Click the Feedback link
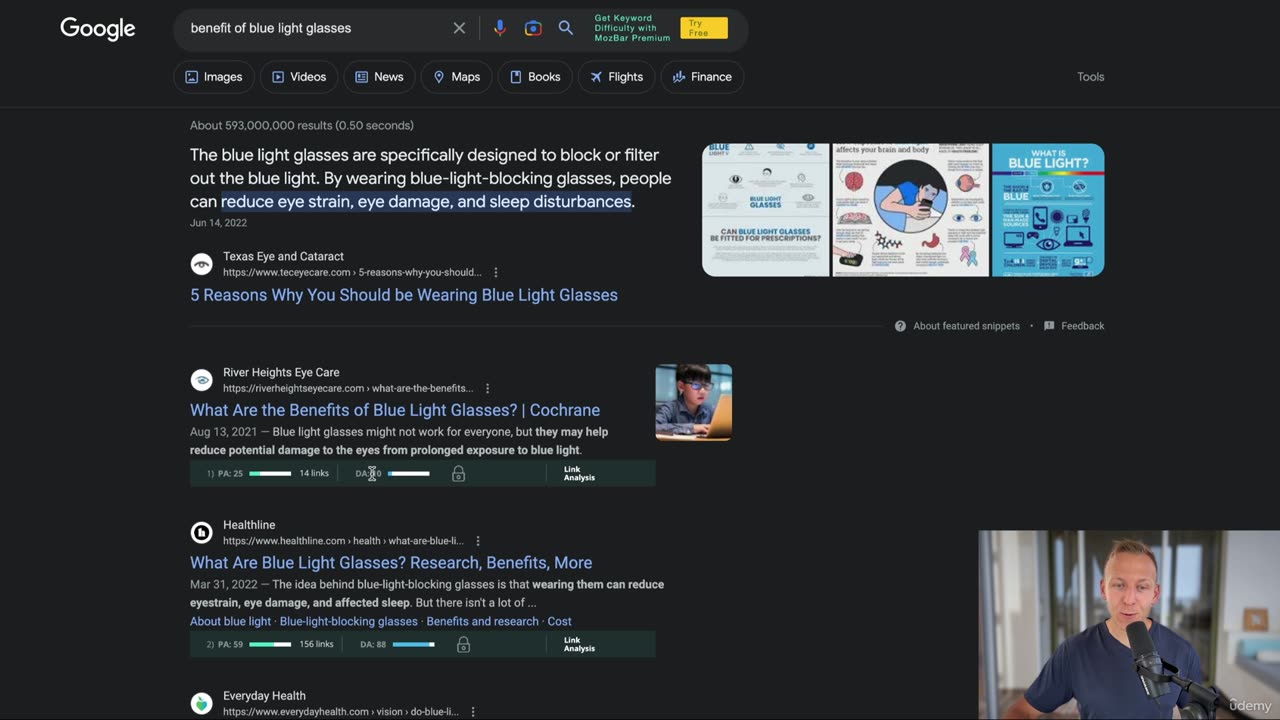1280x720 pixels. click(x=1083, y=326)
